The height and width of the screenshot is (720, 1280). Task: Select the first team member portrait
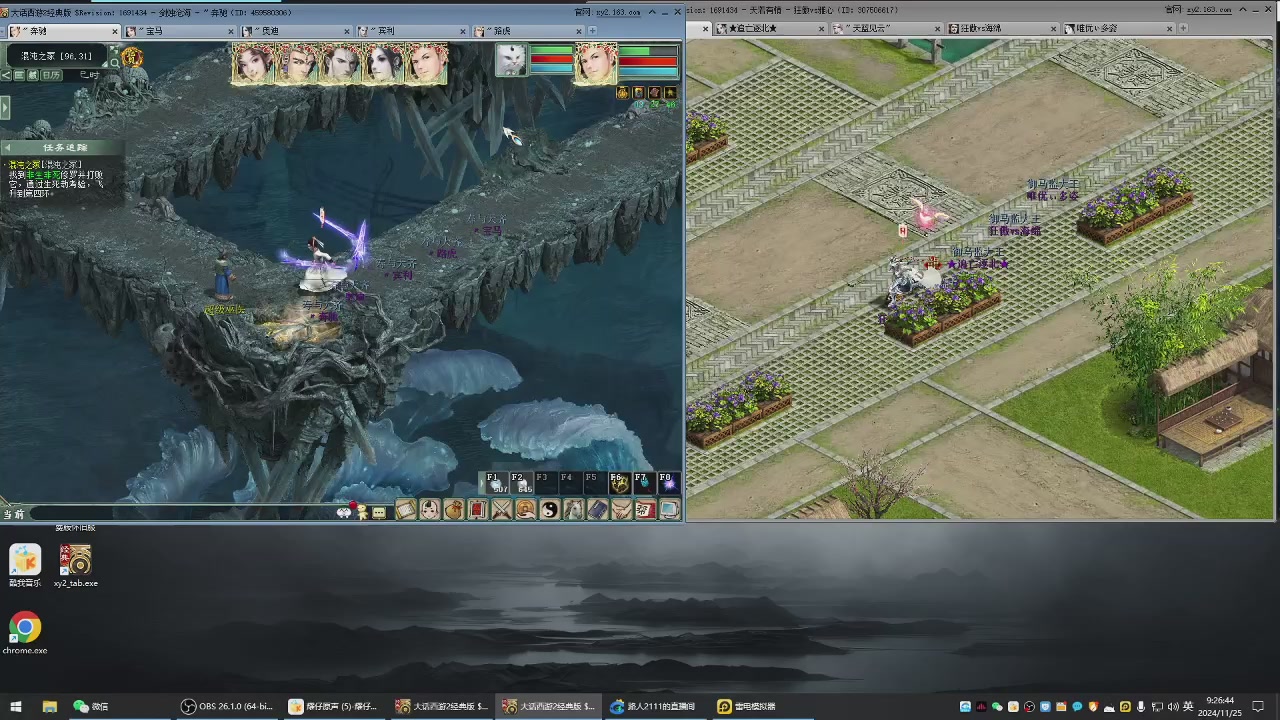click(253, 63)
